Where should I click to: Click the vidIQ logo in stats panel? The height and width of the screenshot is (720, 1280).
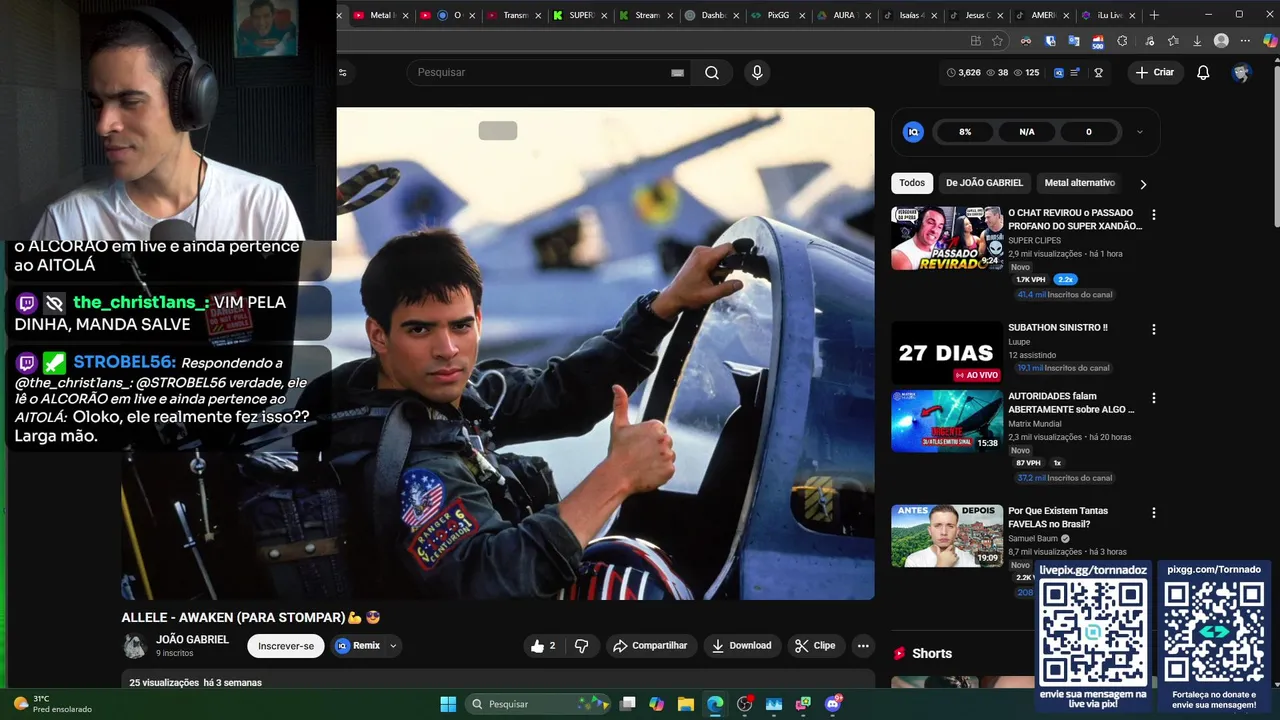913,132
